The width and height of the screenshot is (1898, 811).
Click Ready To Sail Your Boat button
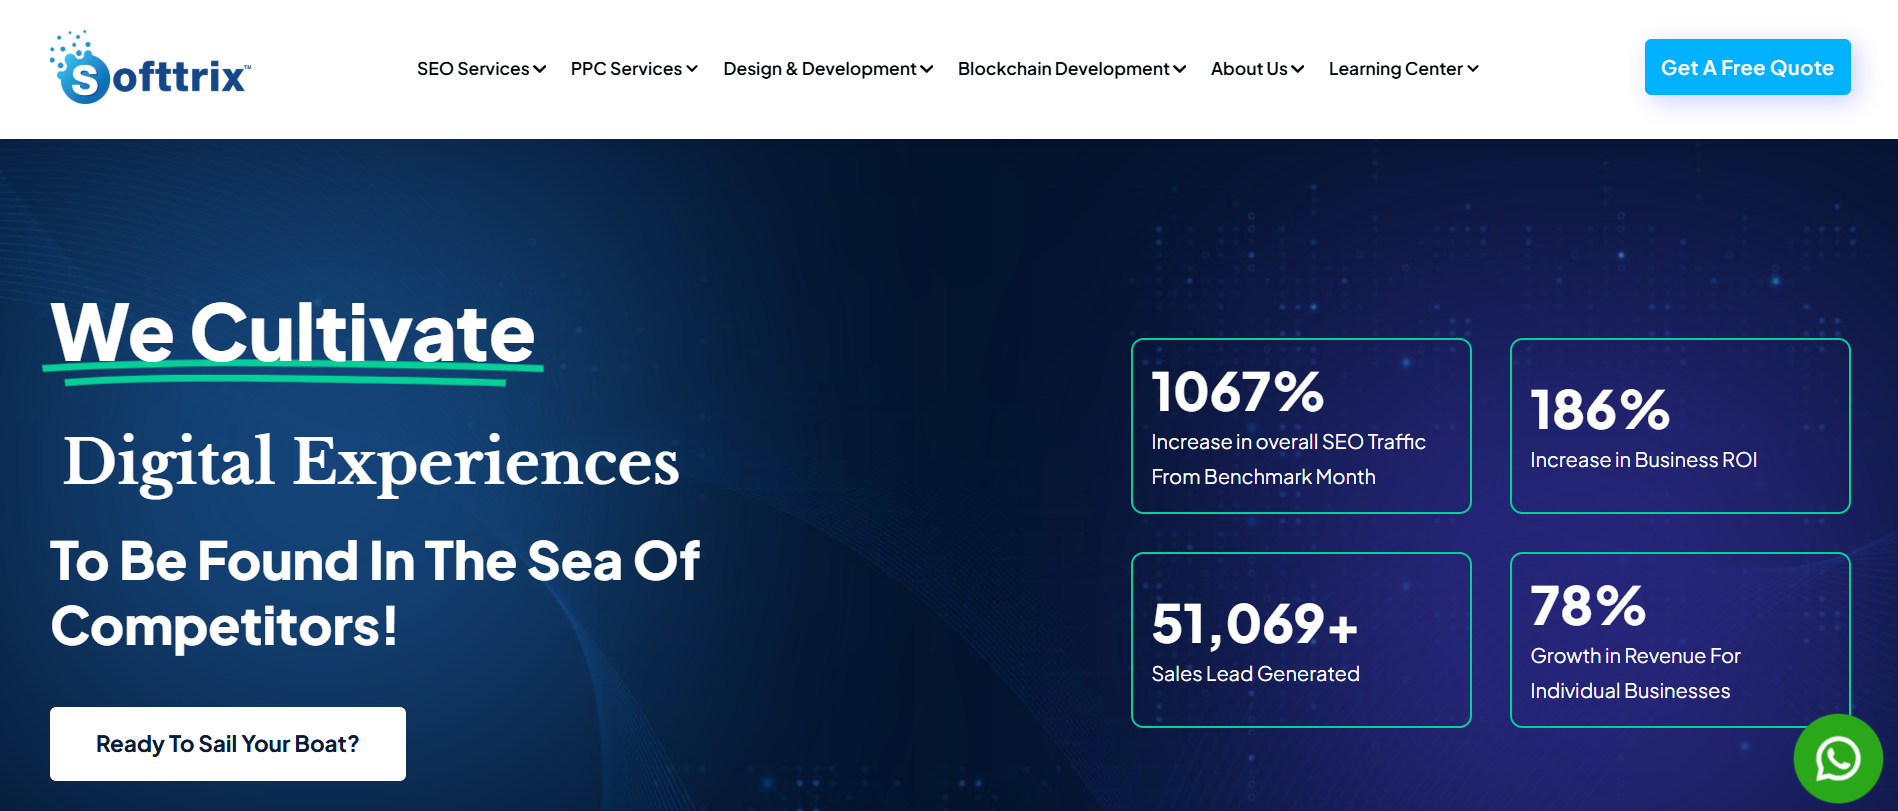tap(228, 744)
